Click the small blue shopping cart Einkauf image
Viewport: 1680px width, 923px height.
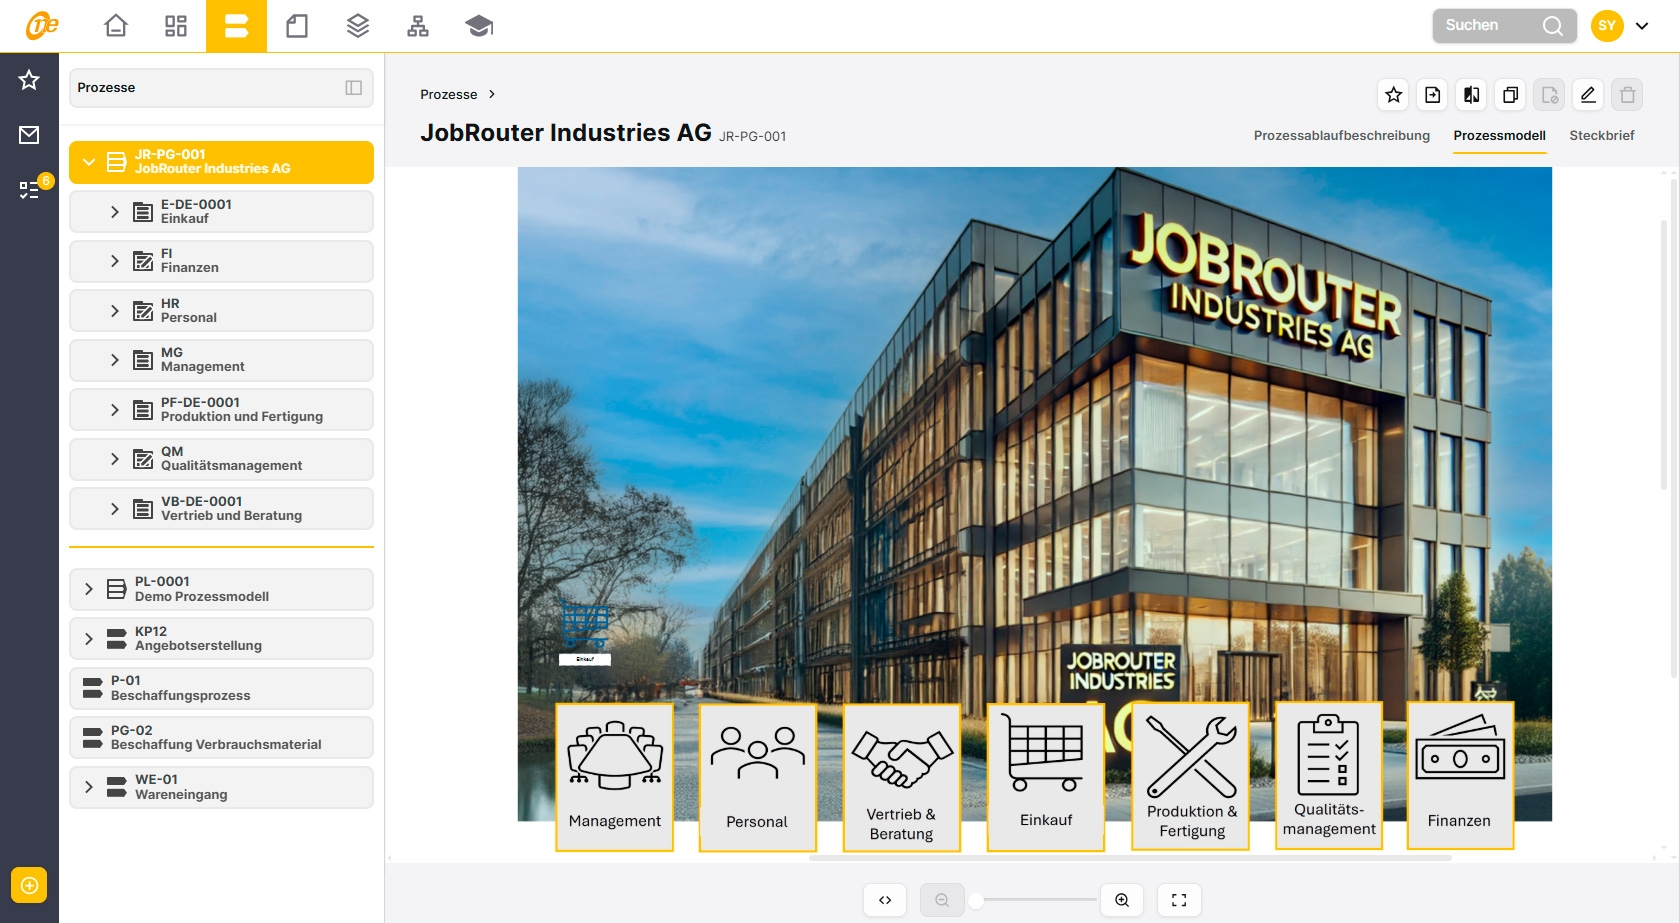pyautogui.click(x=585, y=632)
